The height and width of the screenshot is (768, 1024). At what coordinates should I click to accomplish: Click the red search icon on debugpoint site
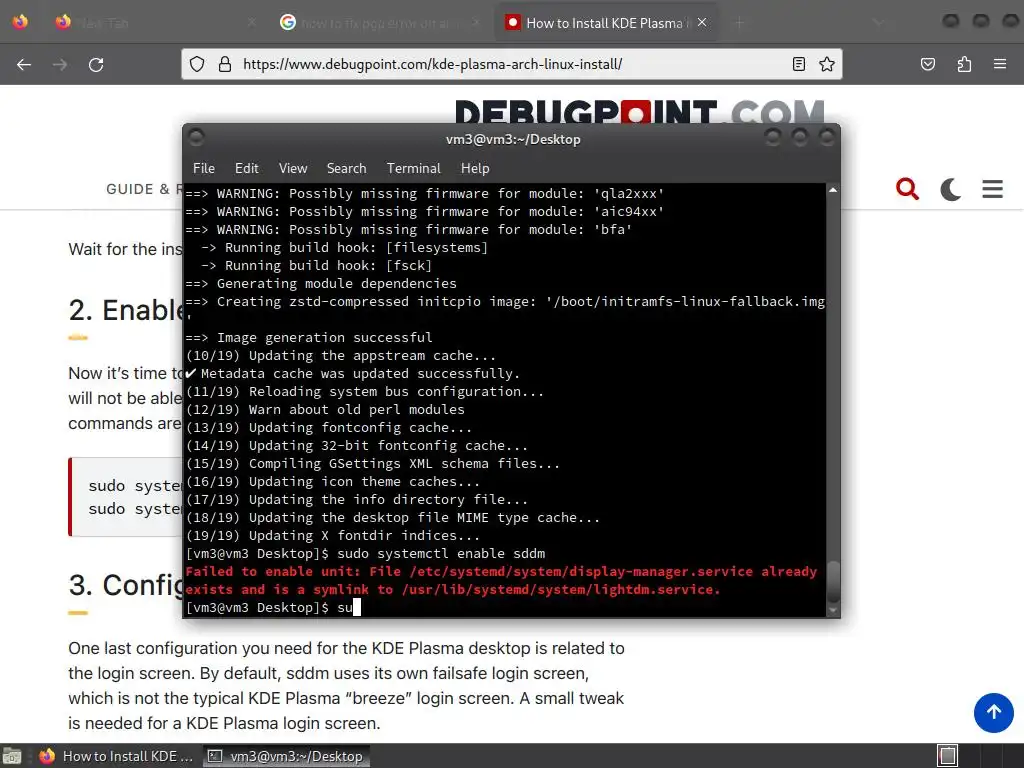pos(908,189)
